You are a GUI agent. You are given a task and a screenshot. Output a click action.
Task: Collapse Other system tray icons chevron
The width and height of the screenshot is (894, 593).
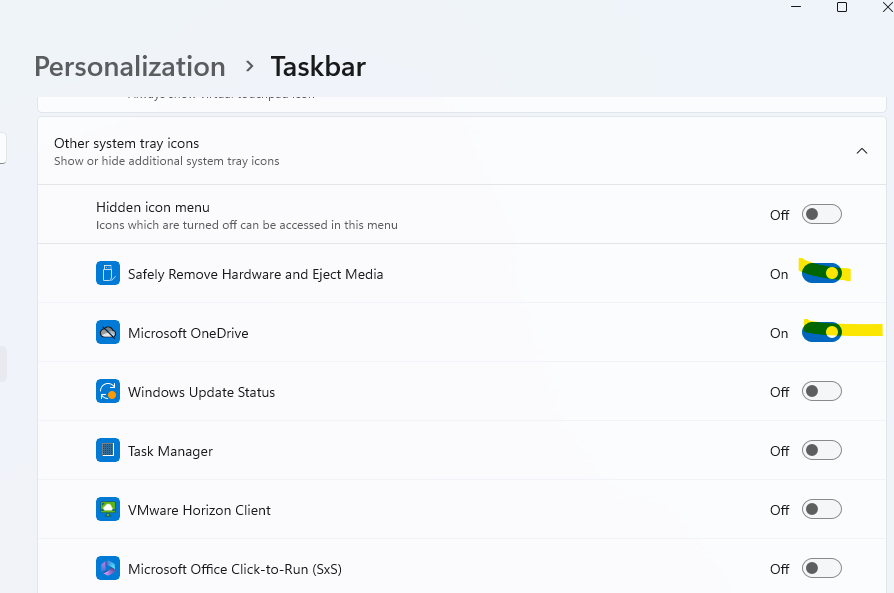pyautogui.click(x=861, y=151)
